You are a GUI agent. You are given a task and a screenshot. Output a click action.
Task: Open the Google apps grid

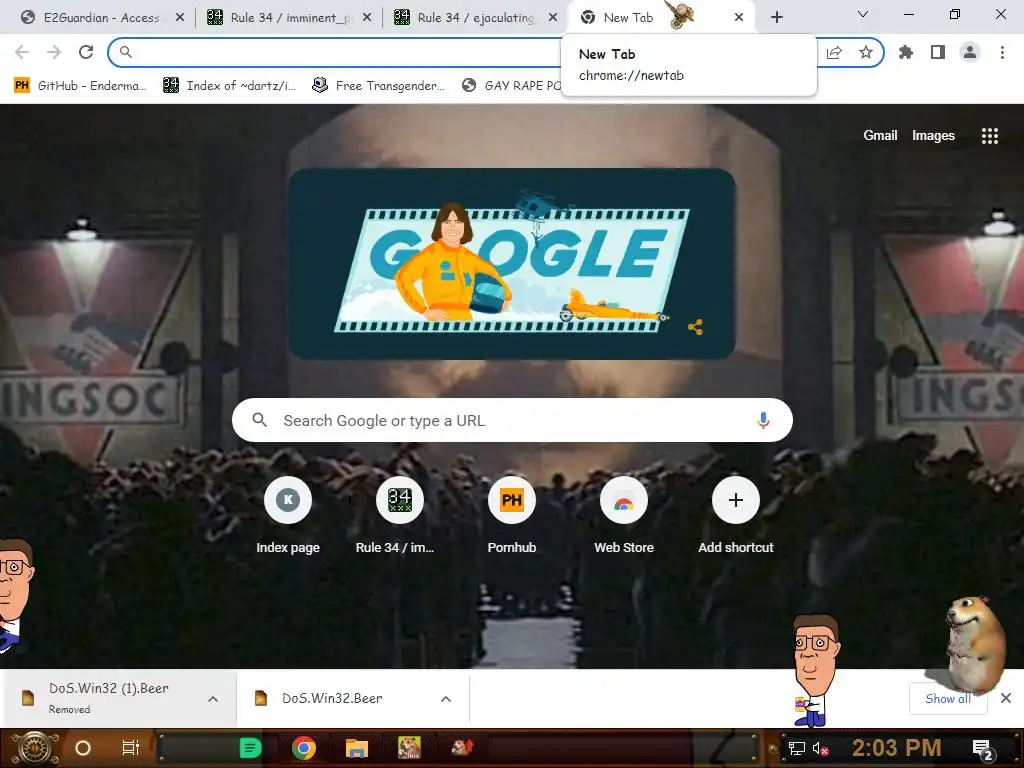point(990,136)
